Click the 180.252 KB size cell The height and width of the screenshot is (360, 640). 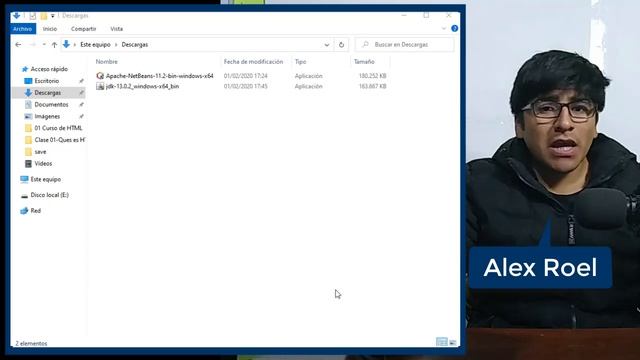[372, 76]
